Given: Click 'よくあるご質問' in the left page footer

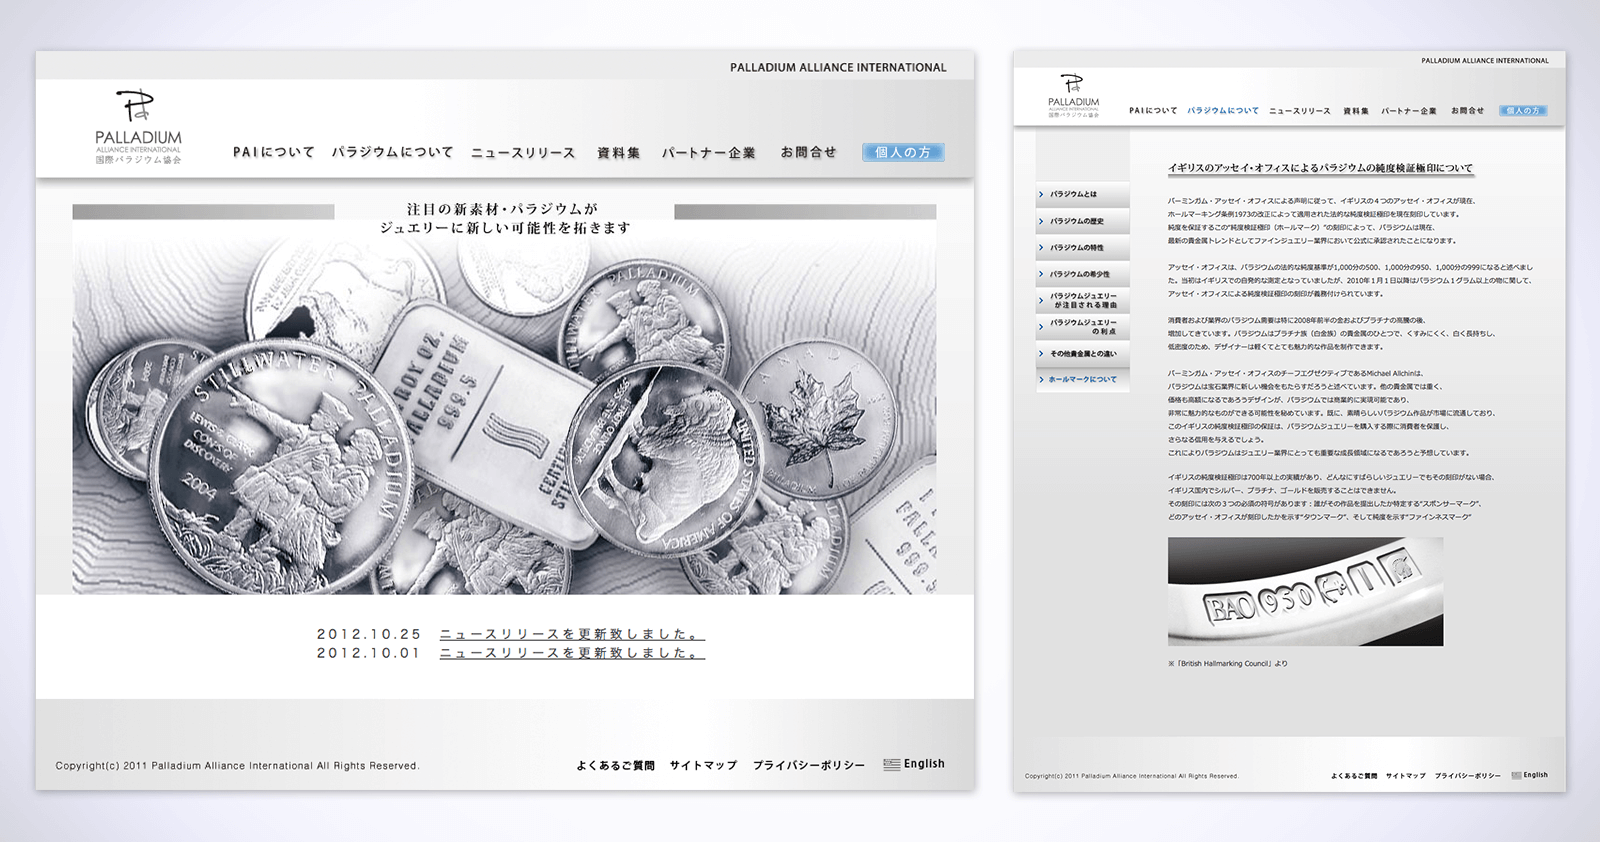Looking at the screenshot, I should click(615, 765).
